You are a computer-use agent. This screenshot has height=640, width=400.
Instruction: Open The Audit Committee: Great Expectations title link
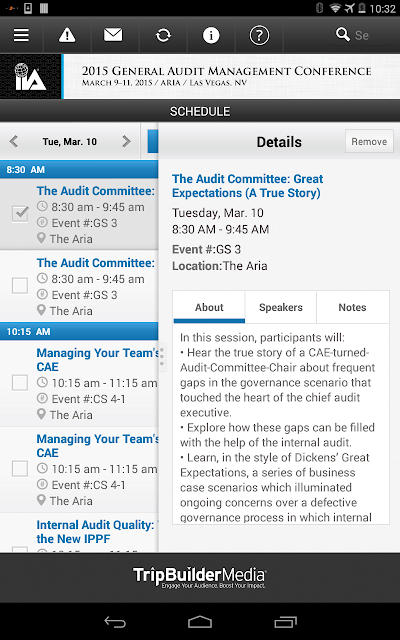247,186
